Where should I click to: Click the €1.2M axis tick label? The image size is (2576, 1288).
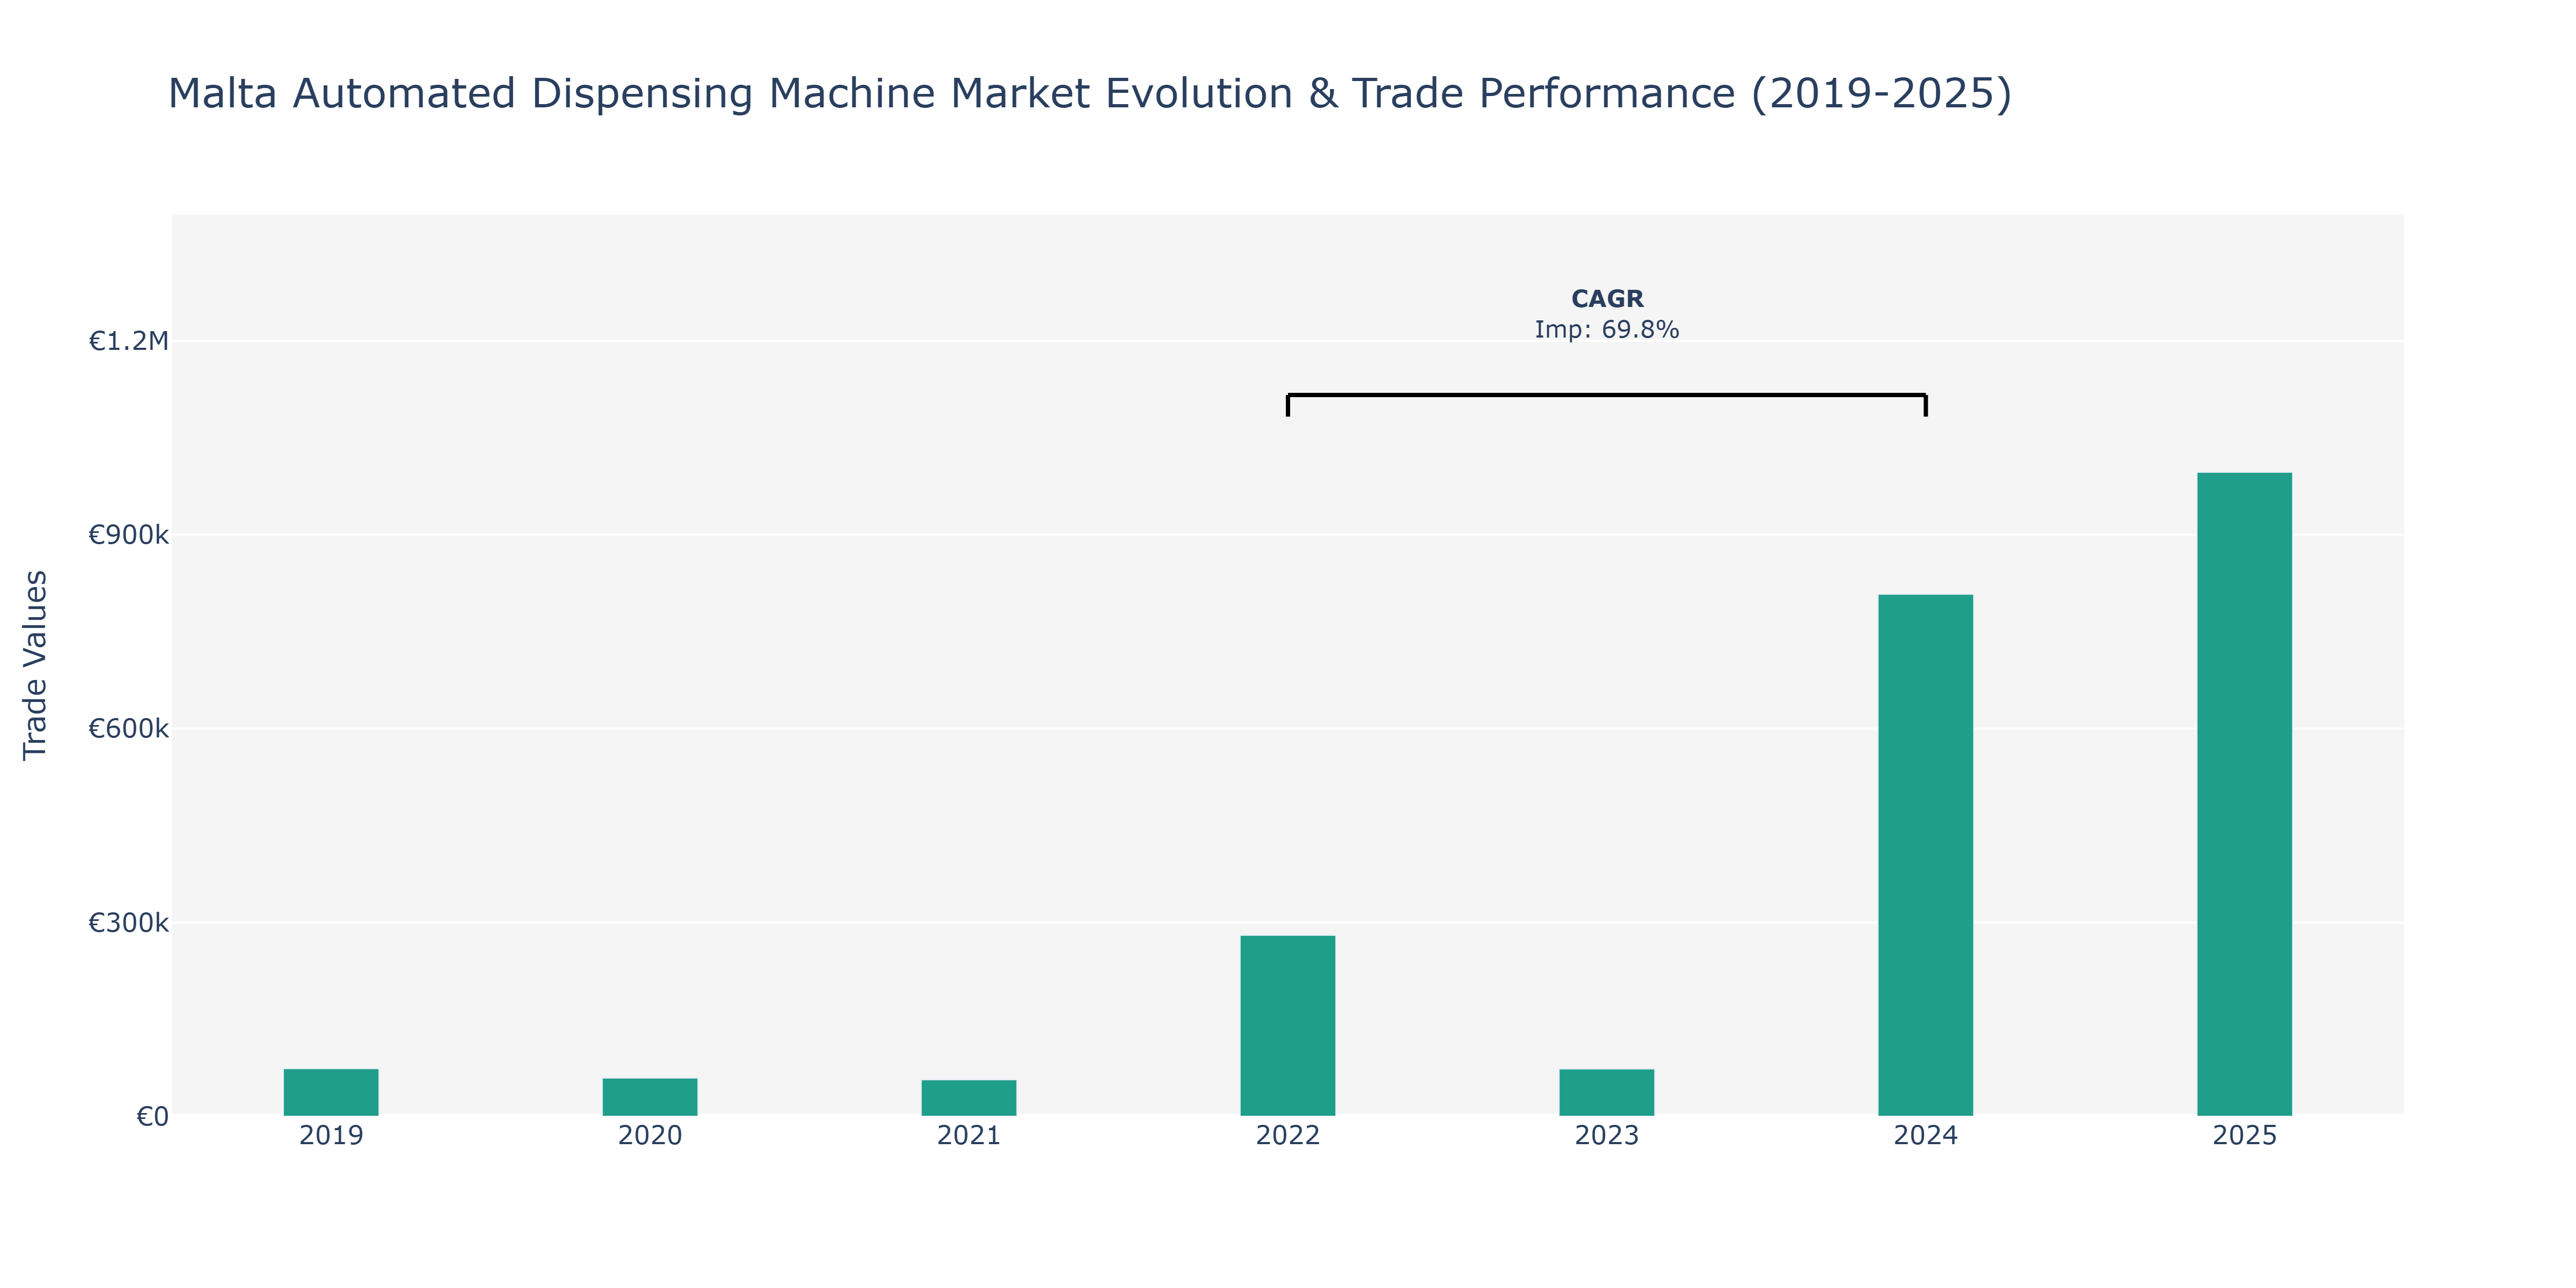coord(129,342)
